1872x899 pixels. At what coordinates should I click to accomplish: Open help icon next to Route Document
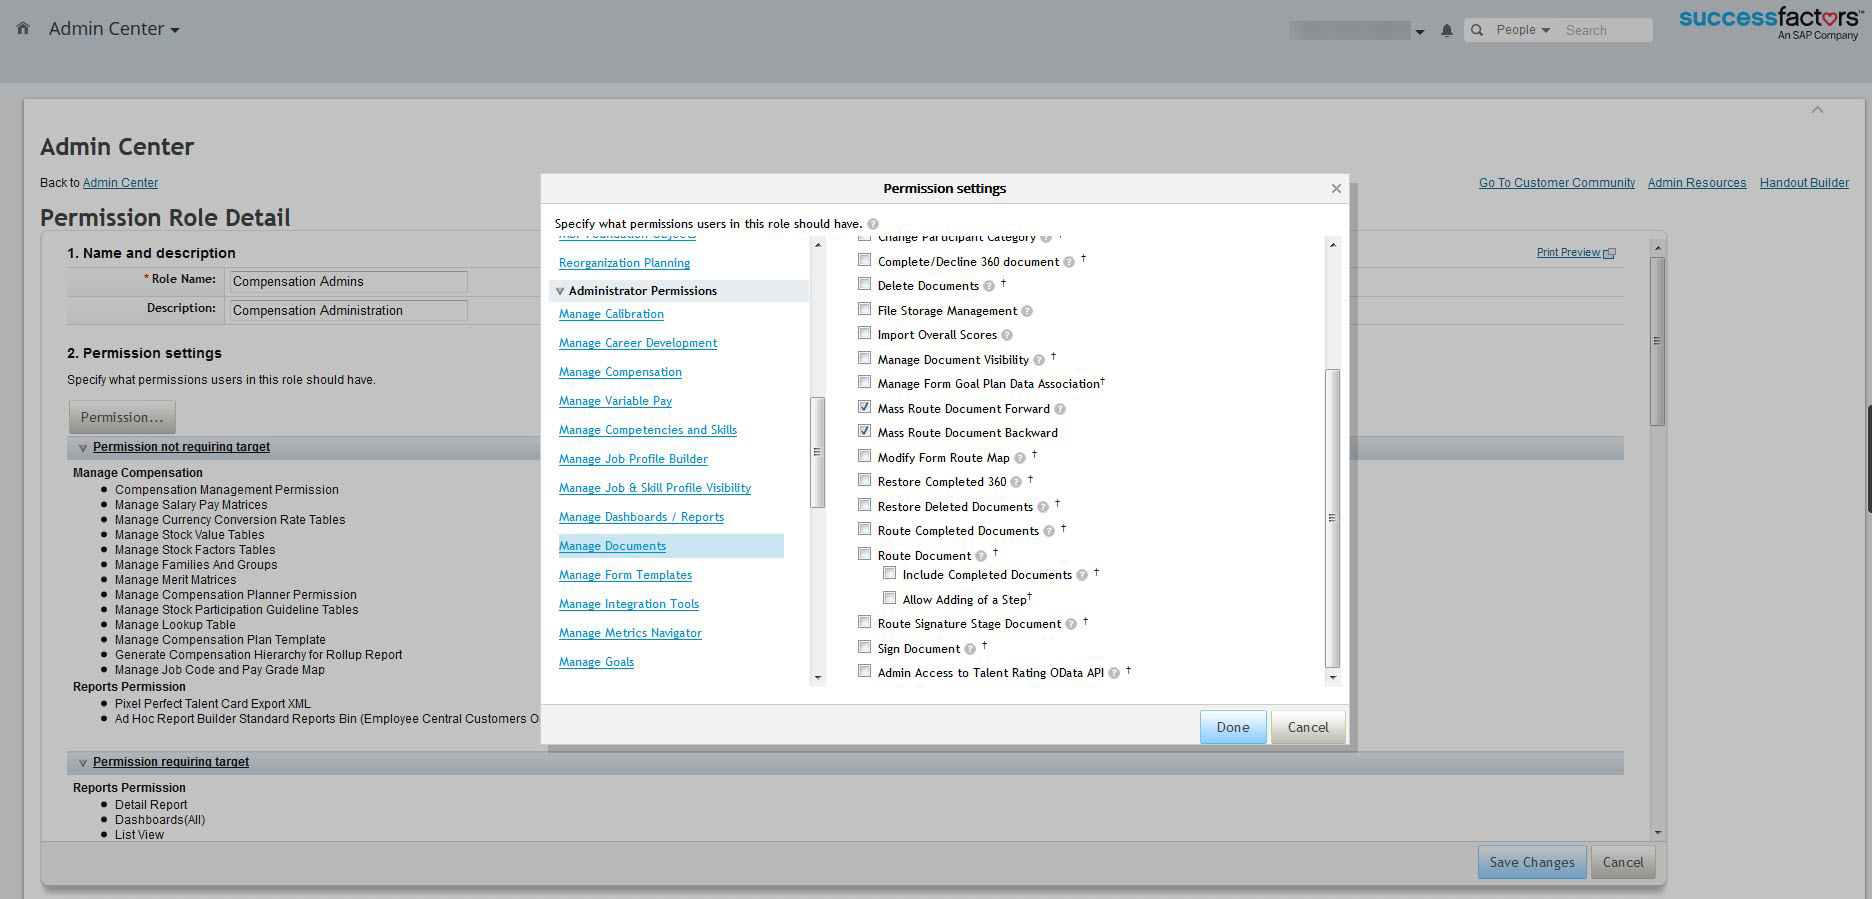pyautogui.click(x=981, y=556)
